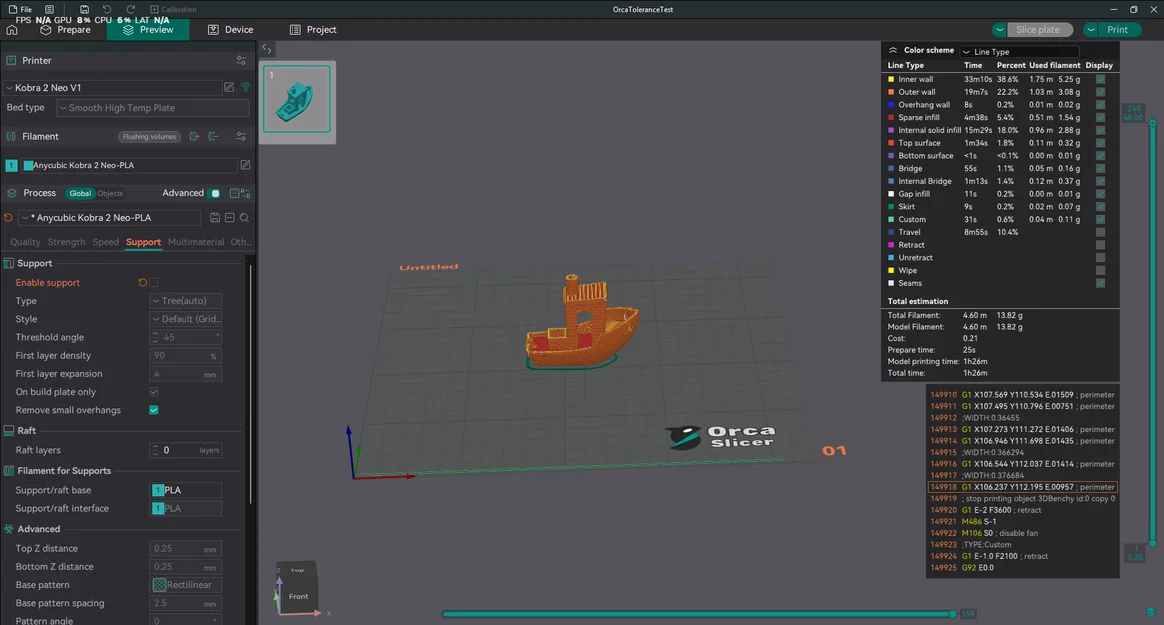
Task: Click the Flushing volumes button
Action: pos(149,136)
